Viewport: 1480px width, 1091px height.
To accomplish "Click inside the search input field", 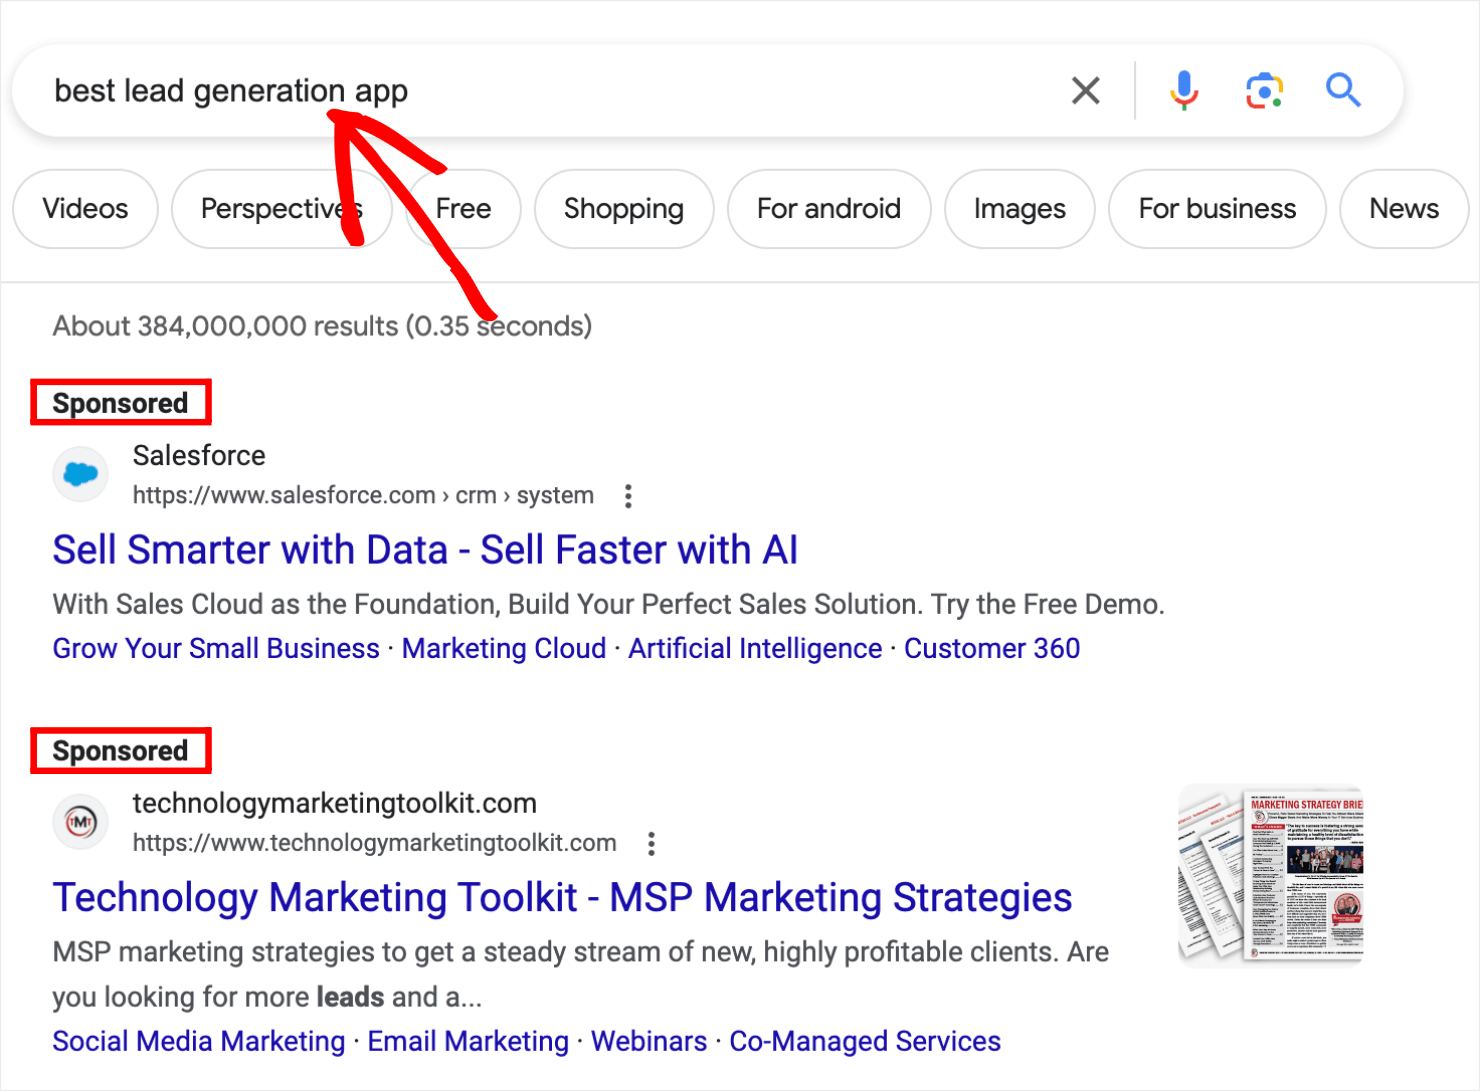I will [600, 90].
